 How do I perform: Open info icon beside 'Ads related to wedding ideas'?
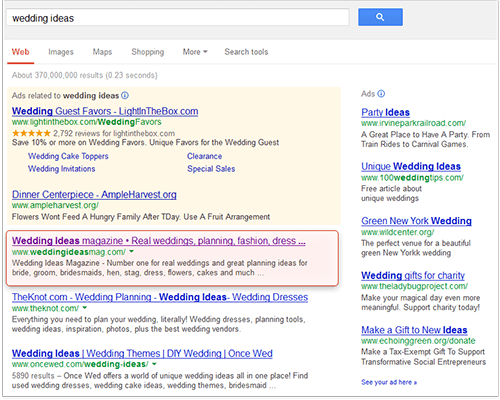tap(125, 96)
